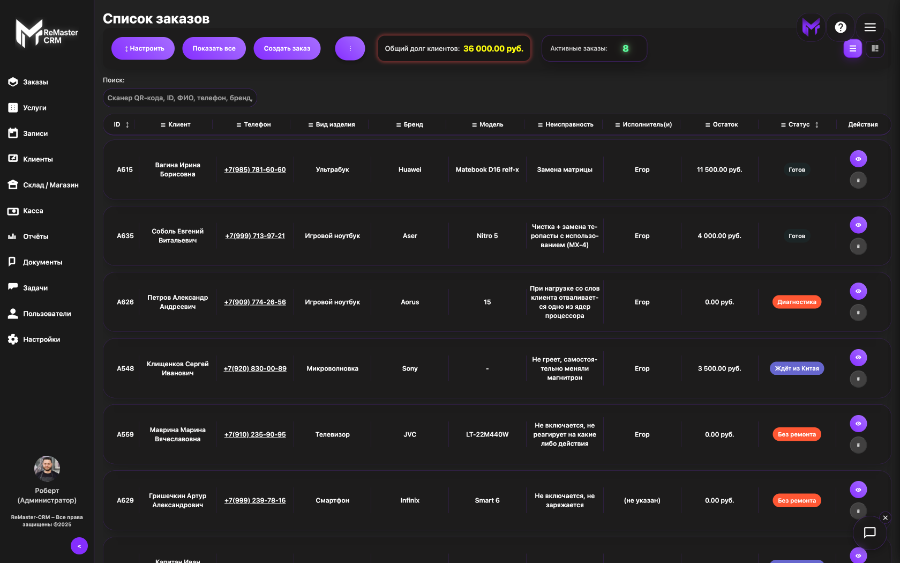Open the chat widget icon
Screen dimensions: 900x563
click(869, 532)
